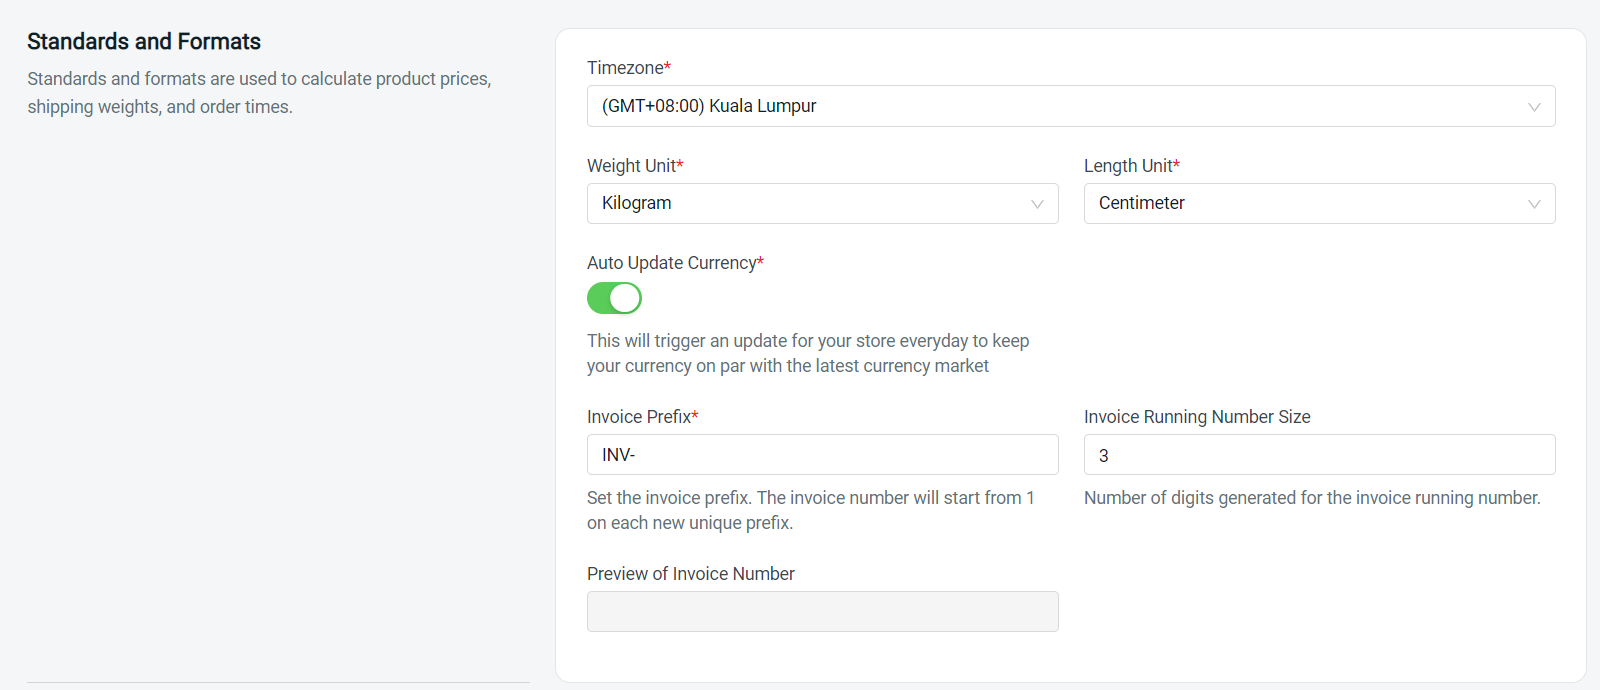The image size is (1600, 690).
Task: Click the Preview of Invoice Number field
Action: [x=822, y=611]
